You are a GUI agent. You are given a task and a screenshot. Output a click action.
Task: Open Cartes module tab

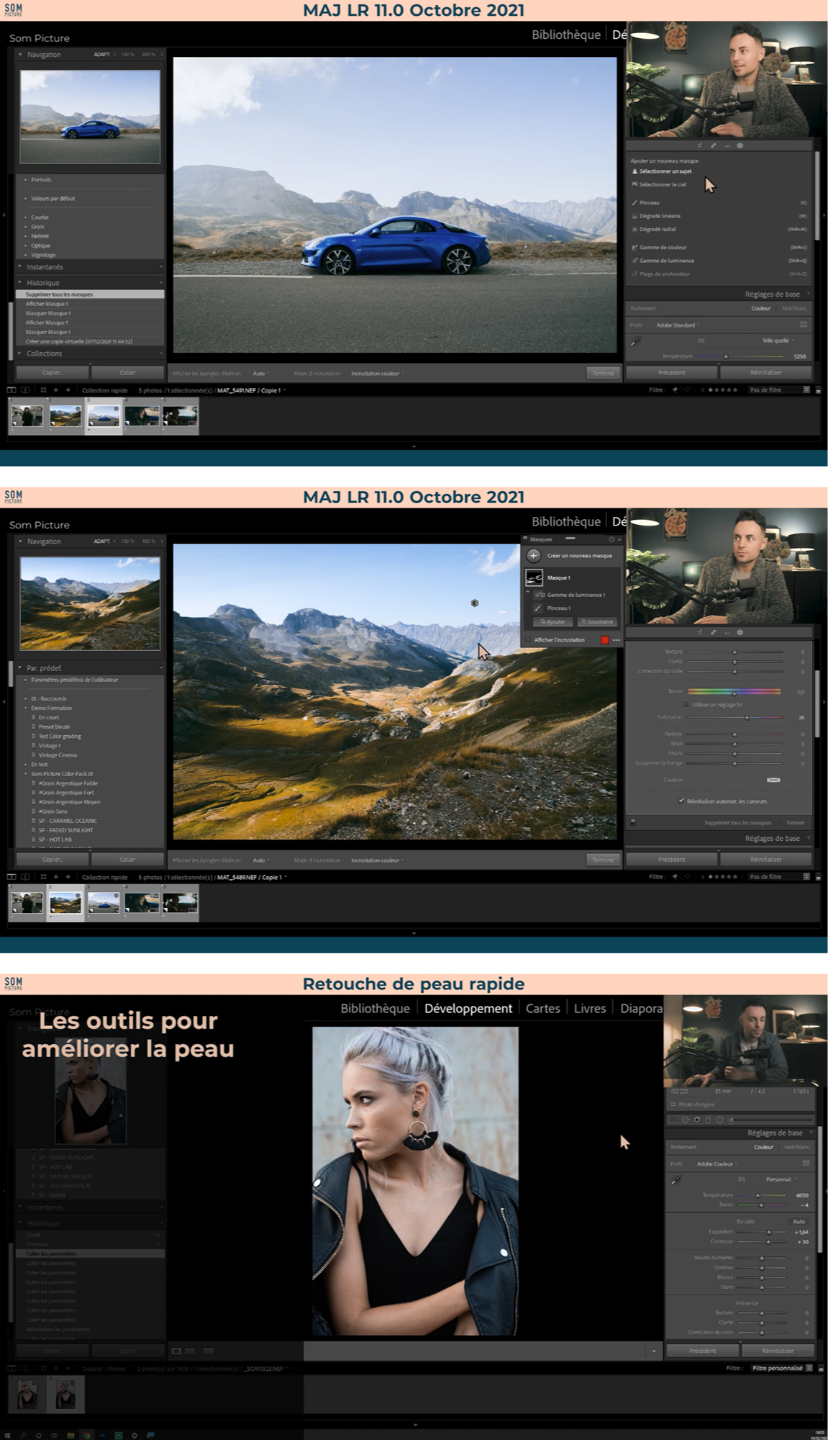pos(543,1008)
